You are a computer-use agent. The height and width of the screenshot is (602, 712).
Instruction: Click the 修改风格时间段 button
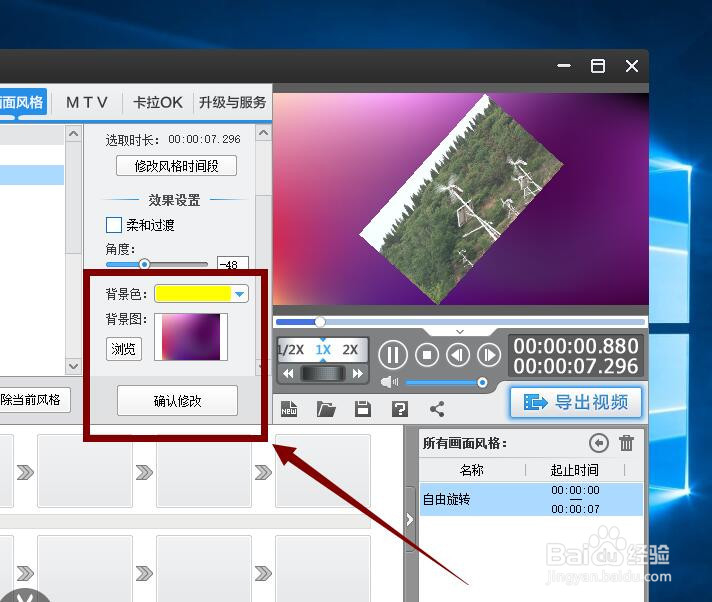[176, 166]
